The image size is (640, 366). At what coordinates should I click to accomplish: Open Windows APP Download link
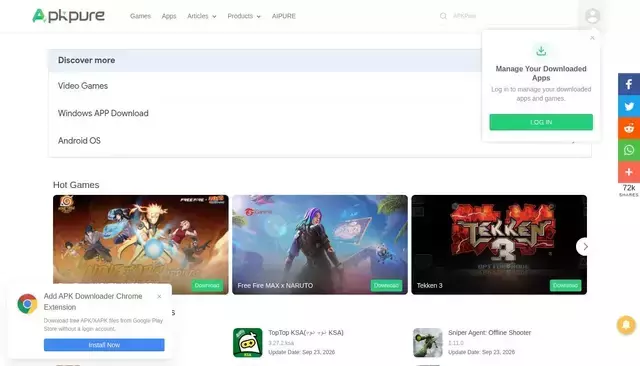[x=103, y=113]
